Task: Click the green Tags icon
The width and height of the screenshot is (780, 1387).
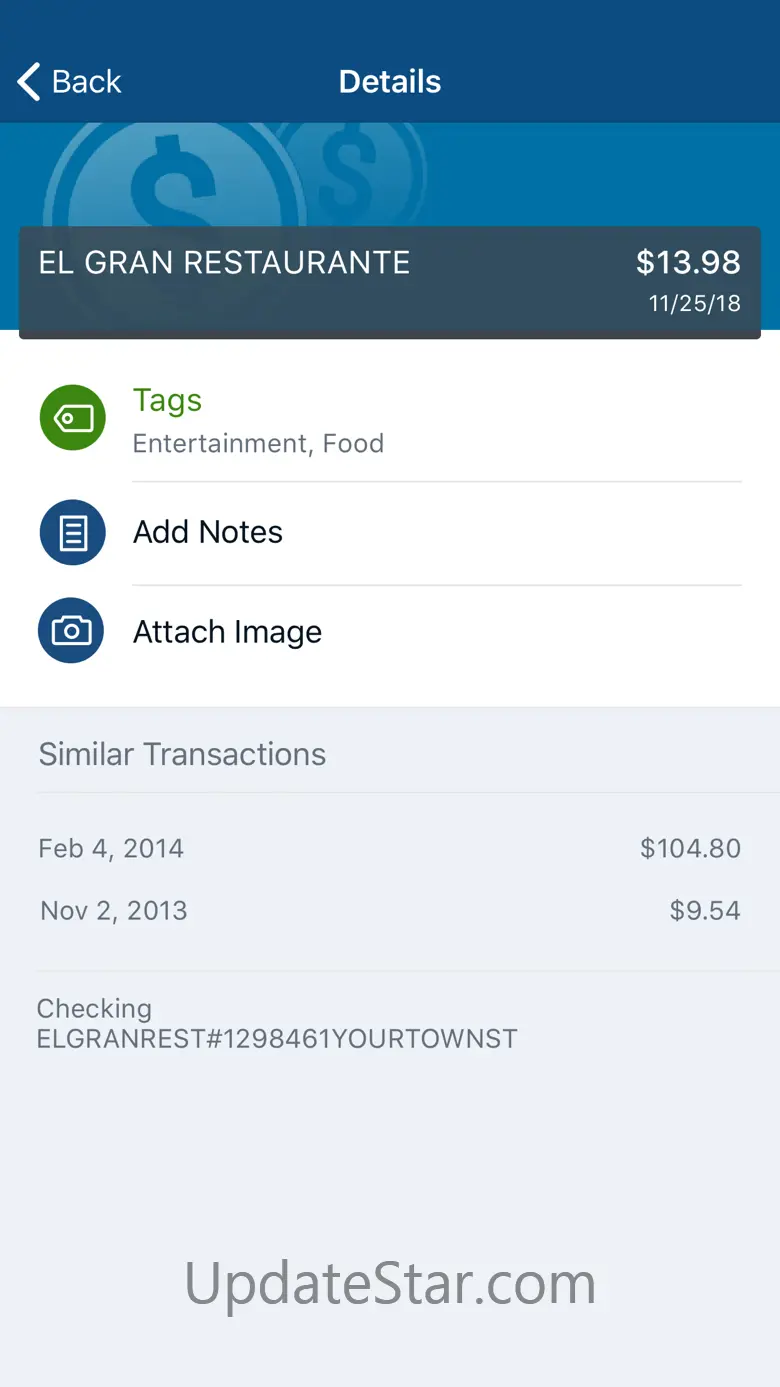Action: [73, 417]
